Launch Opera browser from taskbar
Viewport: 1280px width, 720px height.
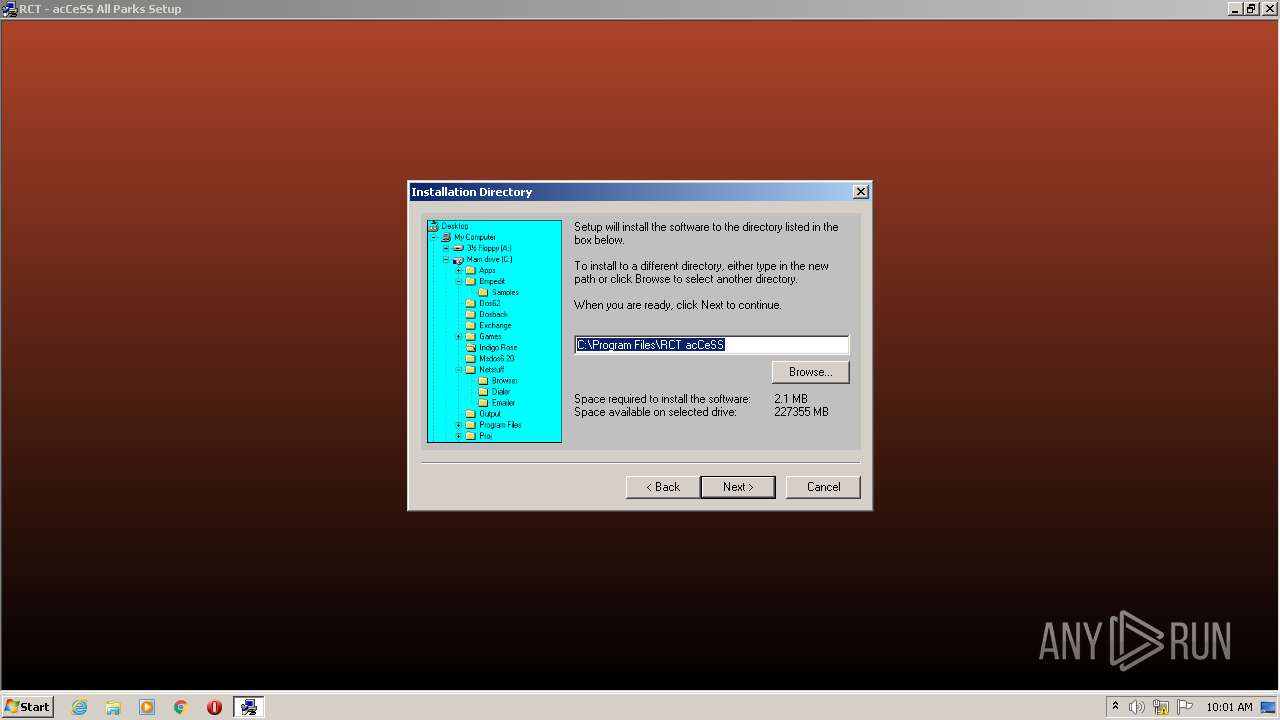214,707
